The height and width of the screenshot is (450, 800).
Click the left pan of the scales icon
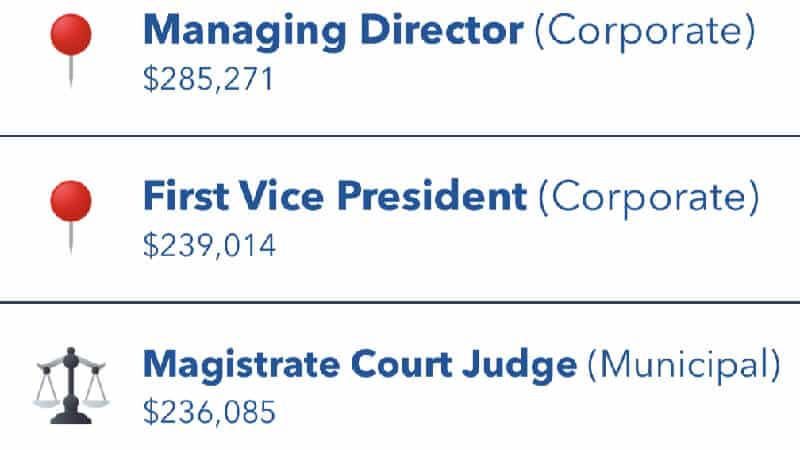click(47, 392)
